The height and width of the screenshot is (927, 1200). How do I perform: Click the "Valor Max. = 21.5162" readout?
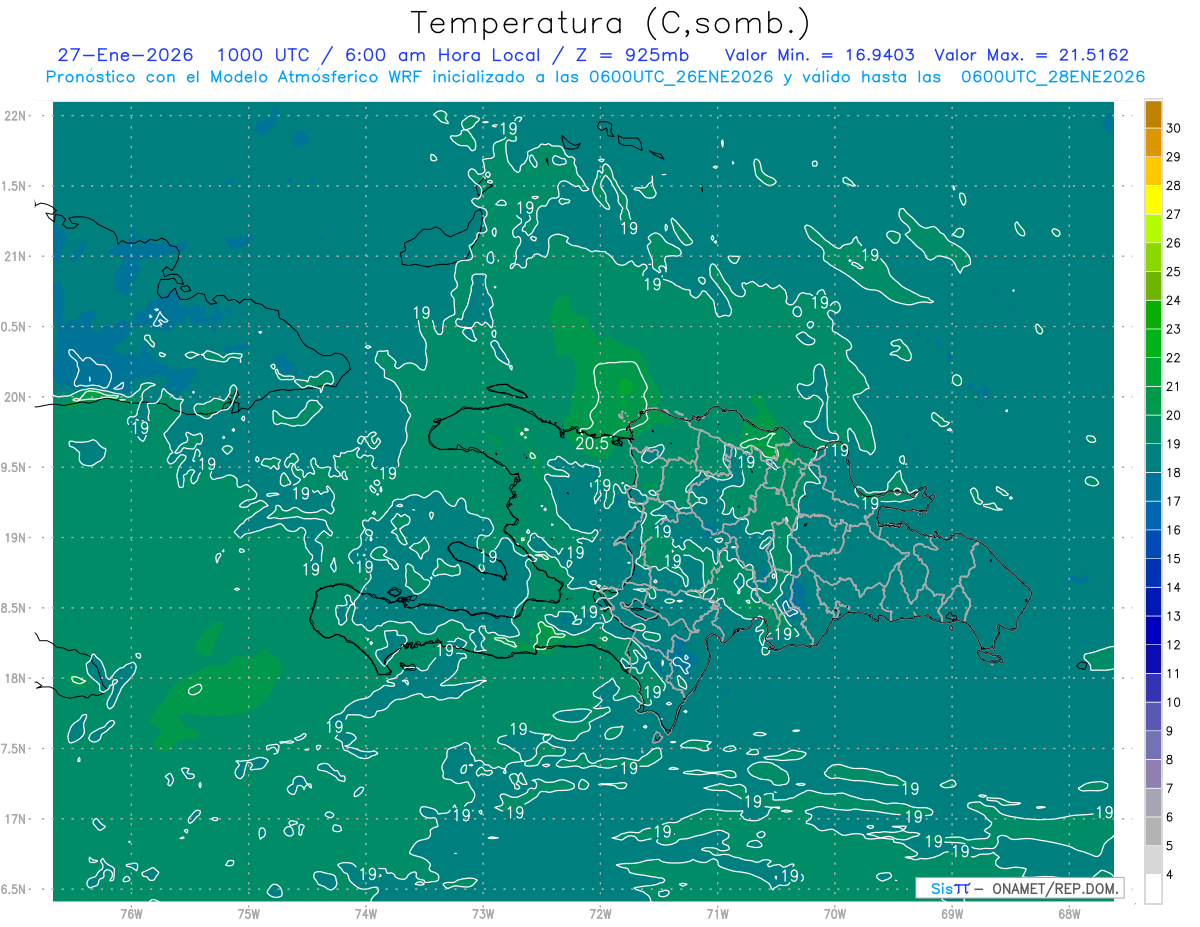pyautogui.click(x=1031, y=55)
